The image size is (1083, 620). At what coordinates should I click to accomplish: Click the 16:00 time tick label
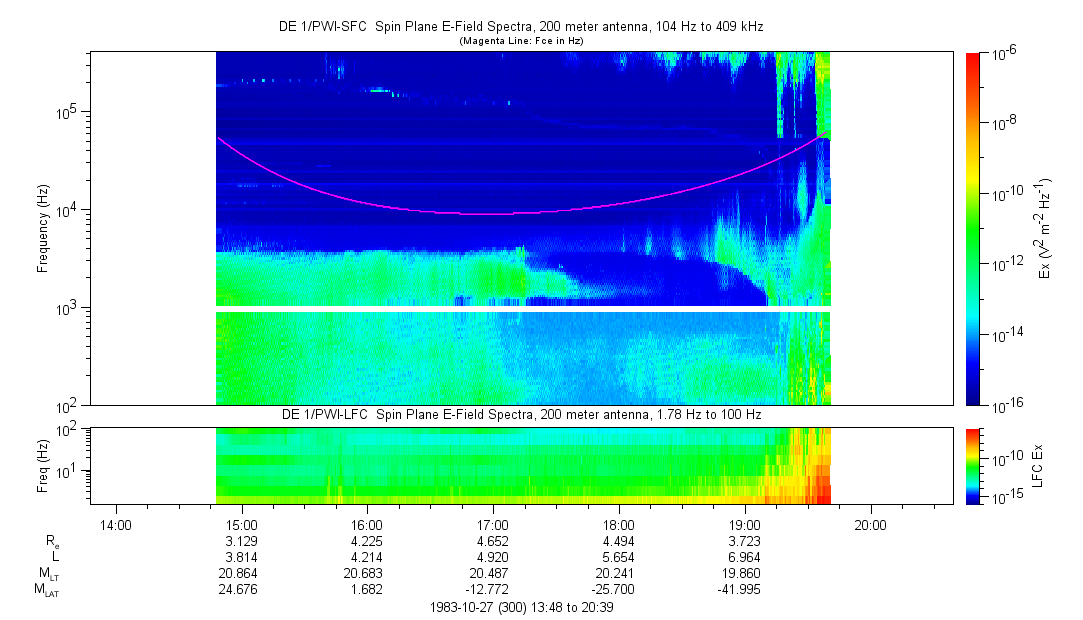click(x=367, y=525)
